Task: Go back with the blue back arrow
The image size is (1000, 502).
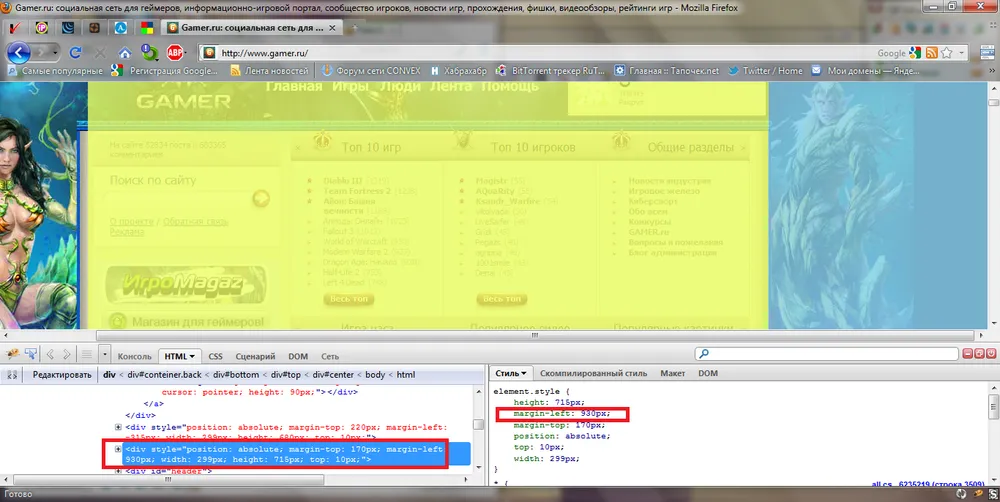Action: pos(18,52)
